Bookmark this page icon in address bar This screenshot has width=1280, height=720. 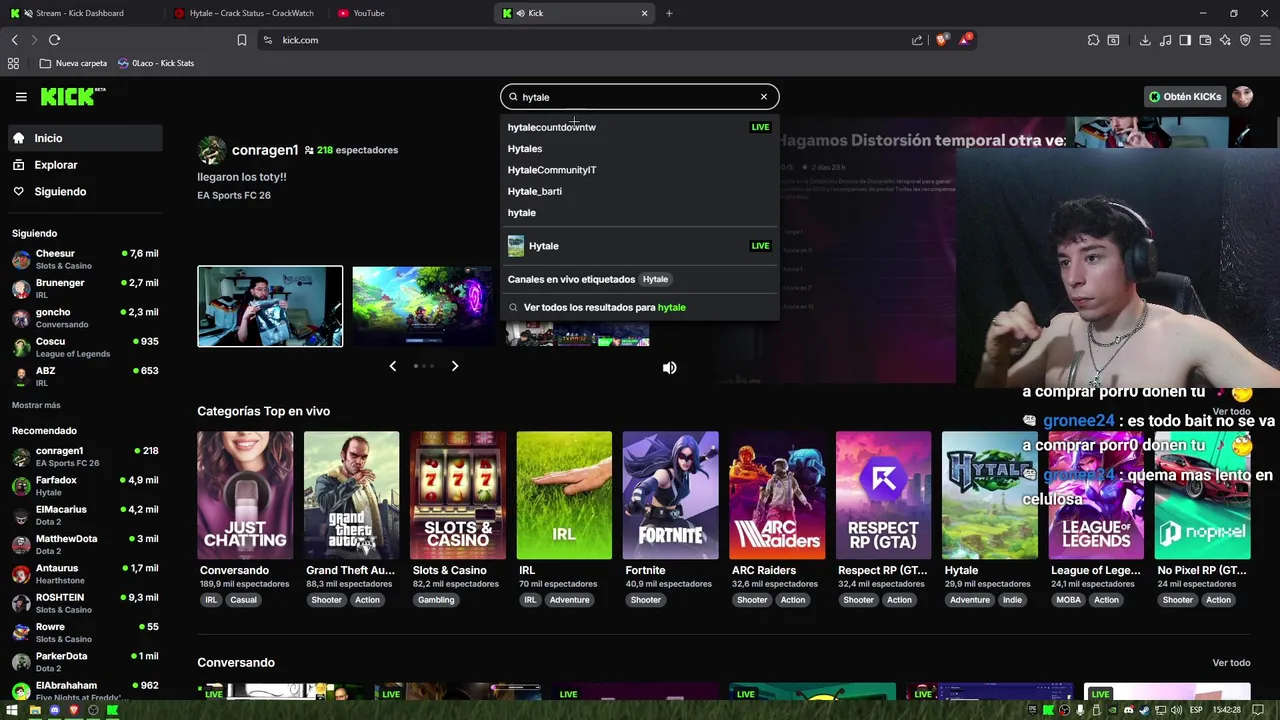[x=242, y=40]
